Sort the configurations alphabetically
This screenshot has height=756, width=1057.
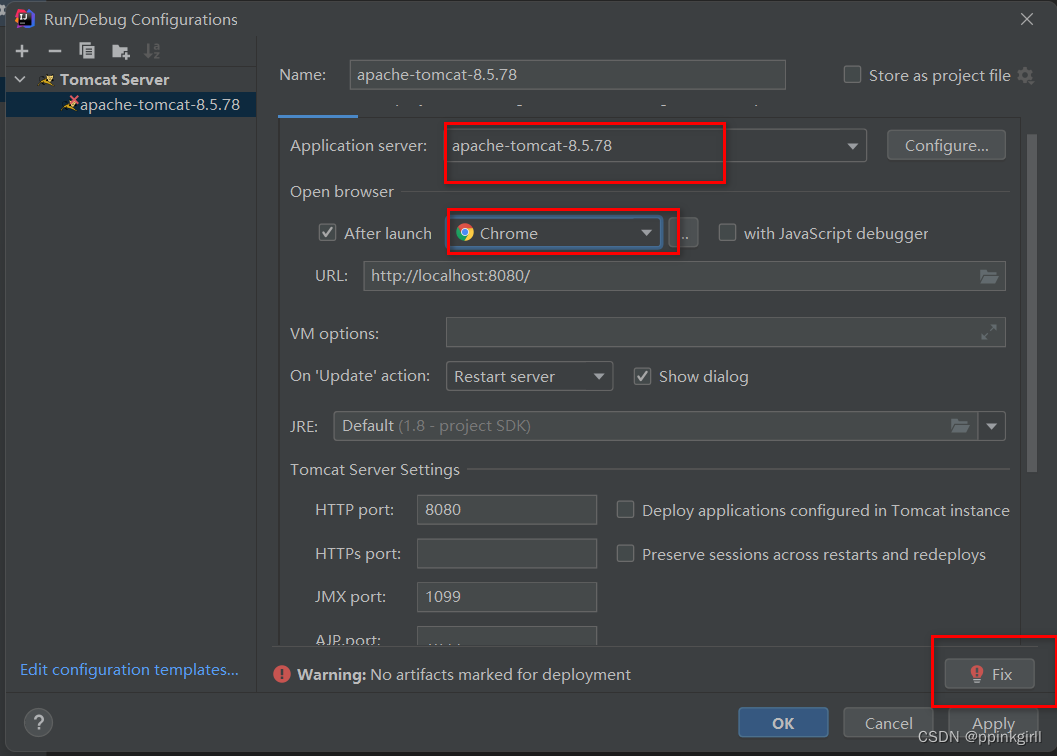152,51
